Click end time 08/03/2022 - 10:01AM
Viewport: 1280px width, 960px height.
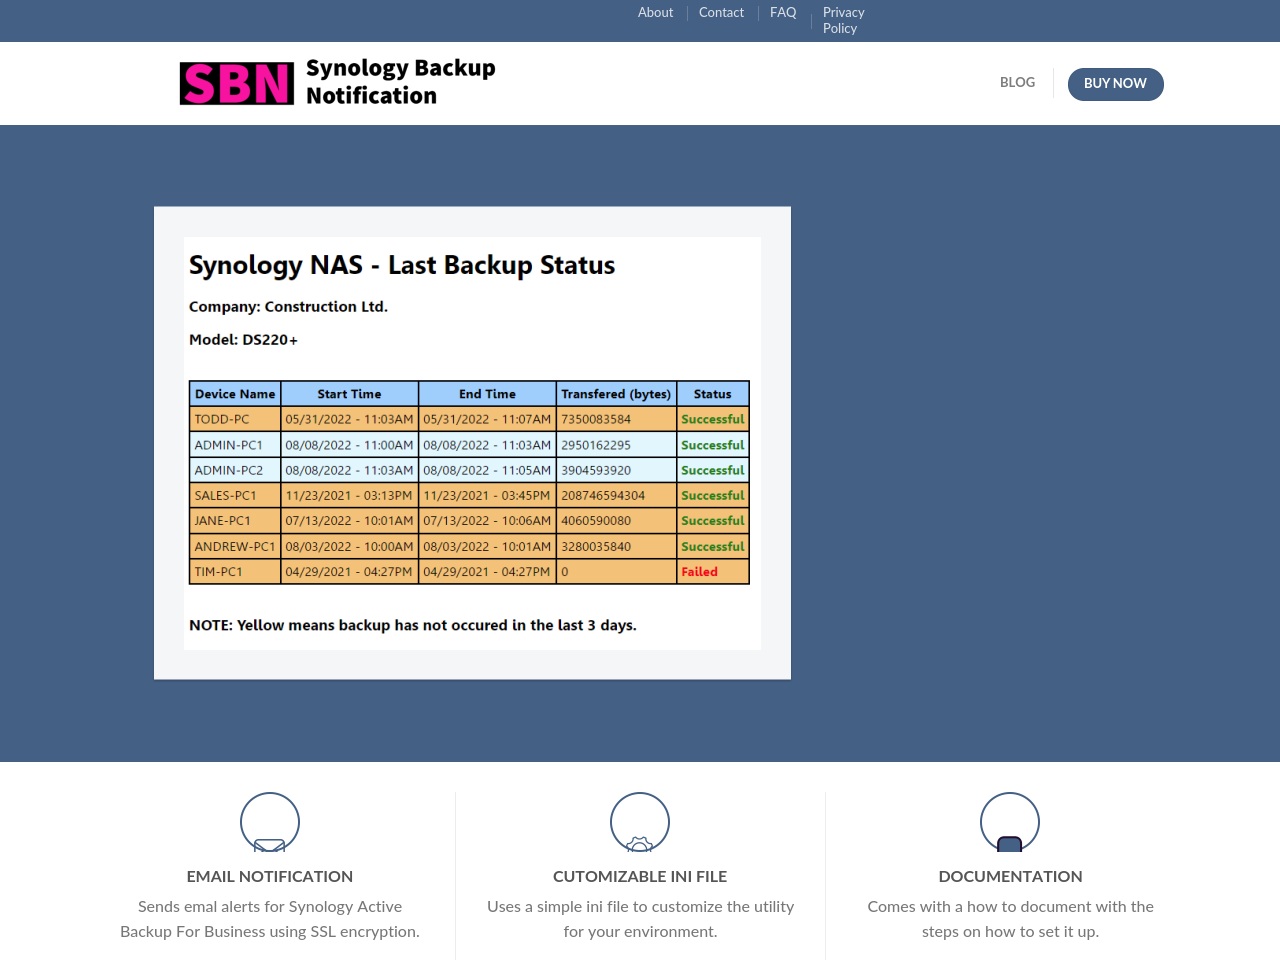pyautogui.click(x=487, y=547)
